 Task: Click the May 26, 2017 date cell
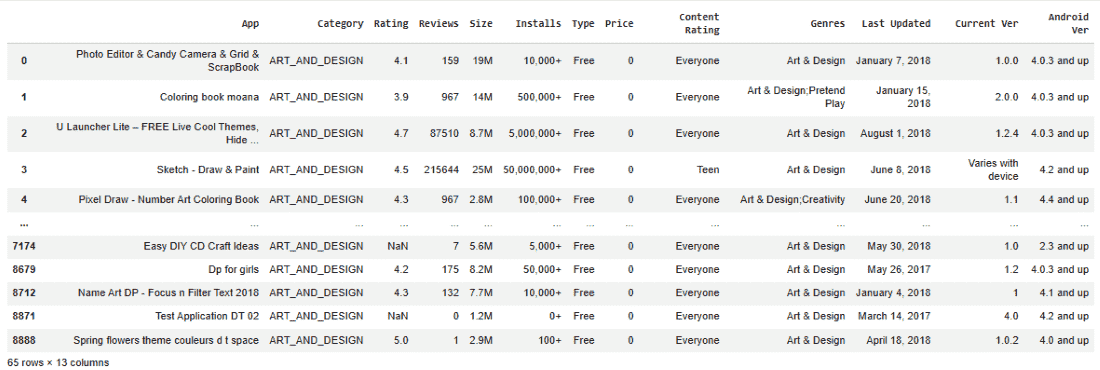(899, 269)
